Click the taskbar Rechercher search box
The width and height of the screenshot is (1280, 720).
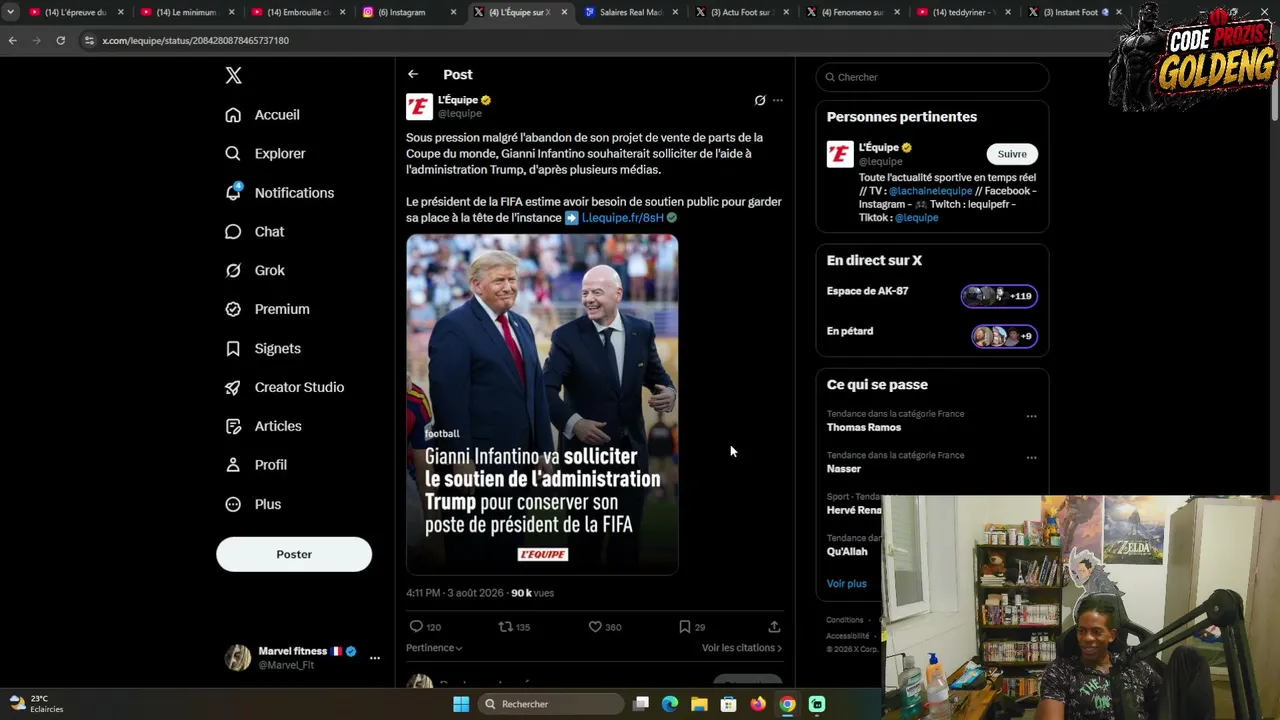pyautogui.click(x=549, y=704)
